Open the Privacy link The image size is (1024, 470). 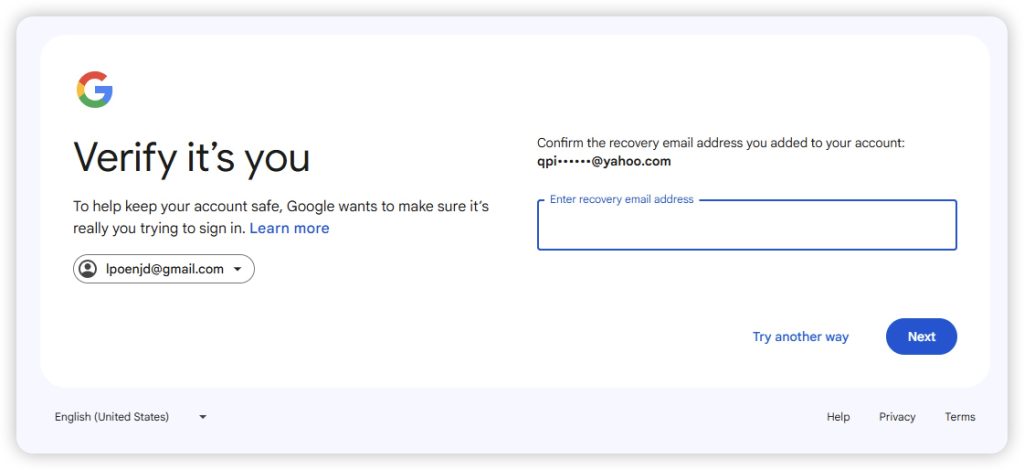point(897,417)
